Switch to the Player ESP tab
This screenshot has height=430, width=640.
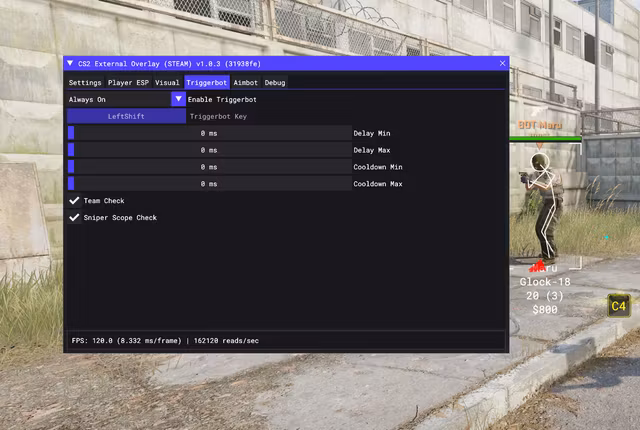click(x=128, y=82)
